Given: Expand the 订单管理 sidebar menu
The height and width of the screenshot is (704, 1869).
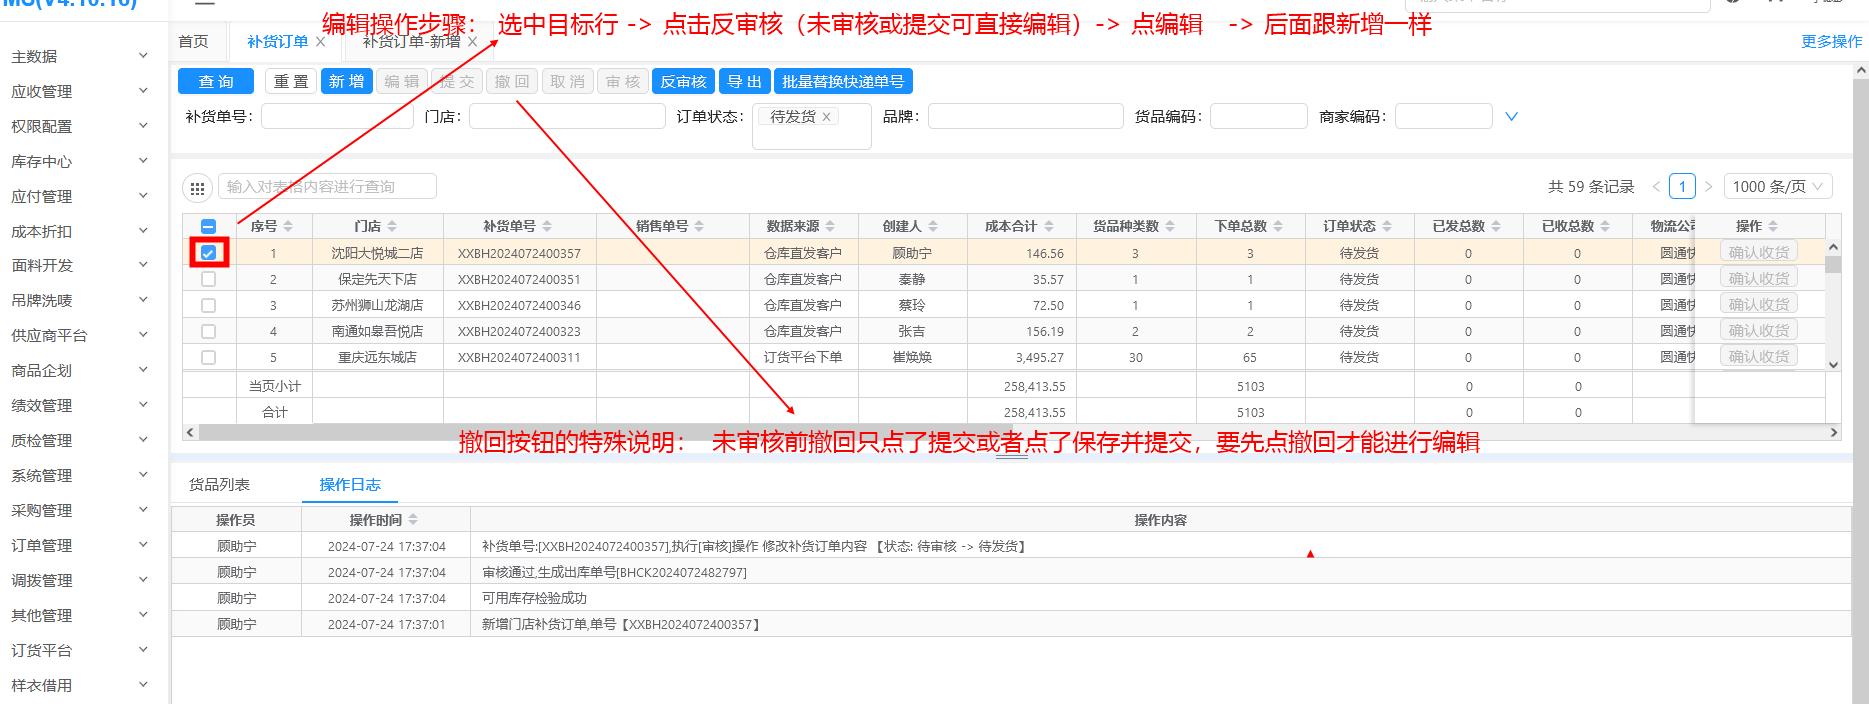Looking at the screenshot, I should [x=78, y=545].
